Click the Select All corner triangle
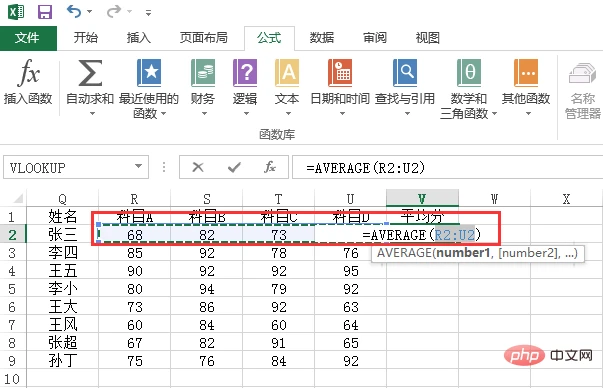 coord(17,198)
